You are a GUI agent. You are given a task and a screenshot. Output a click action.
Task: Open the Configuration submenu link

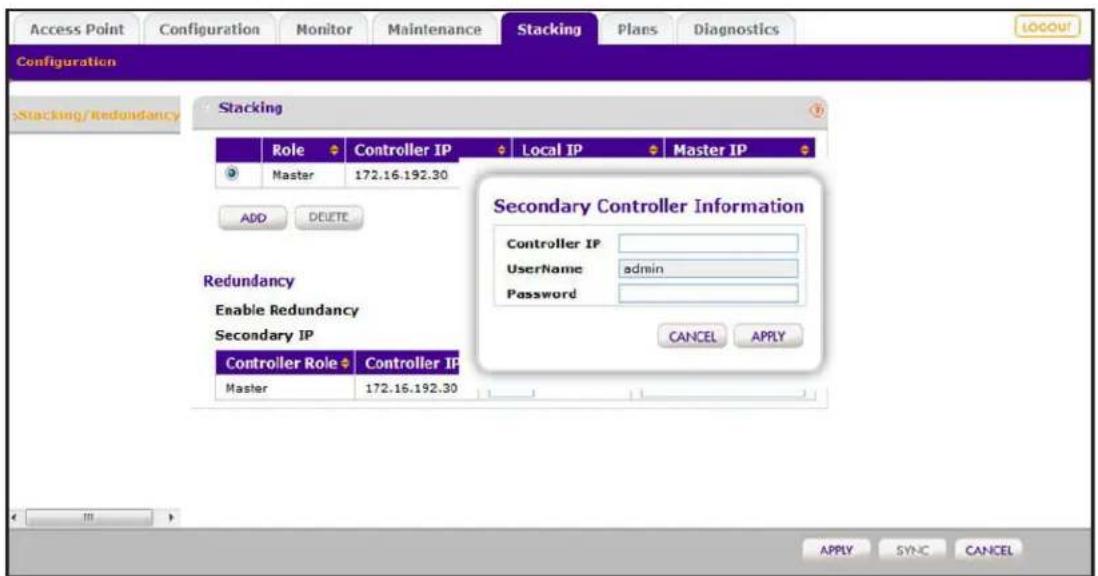click(x=66, y=62)
